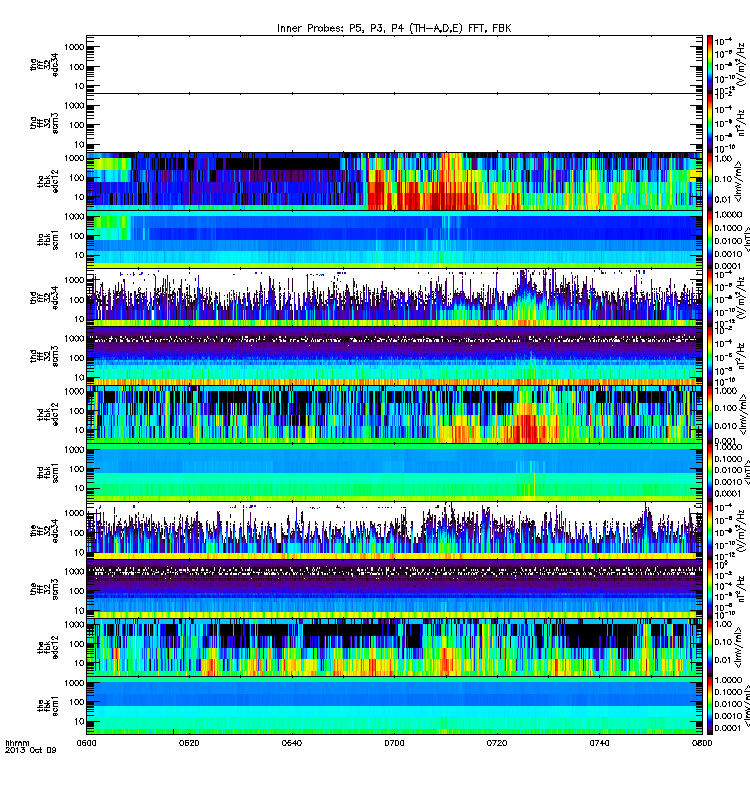
Task: Click the "the fbk scm1" panel label
Action: (48, 705)
